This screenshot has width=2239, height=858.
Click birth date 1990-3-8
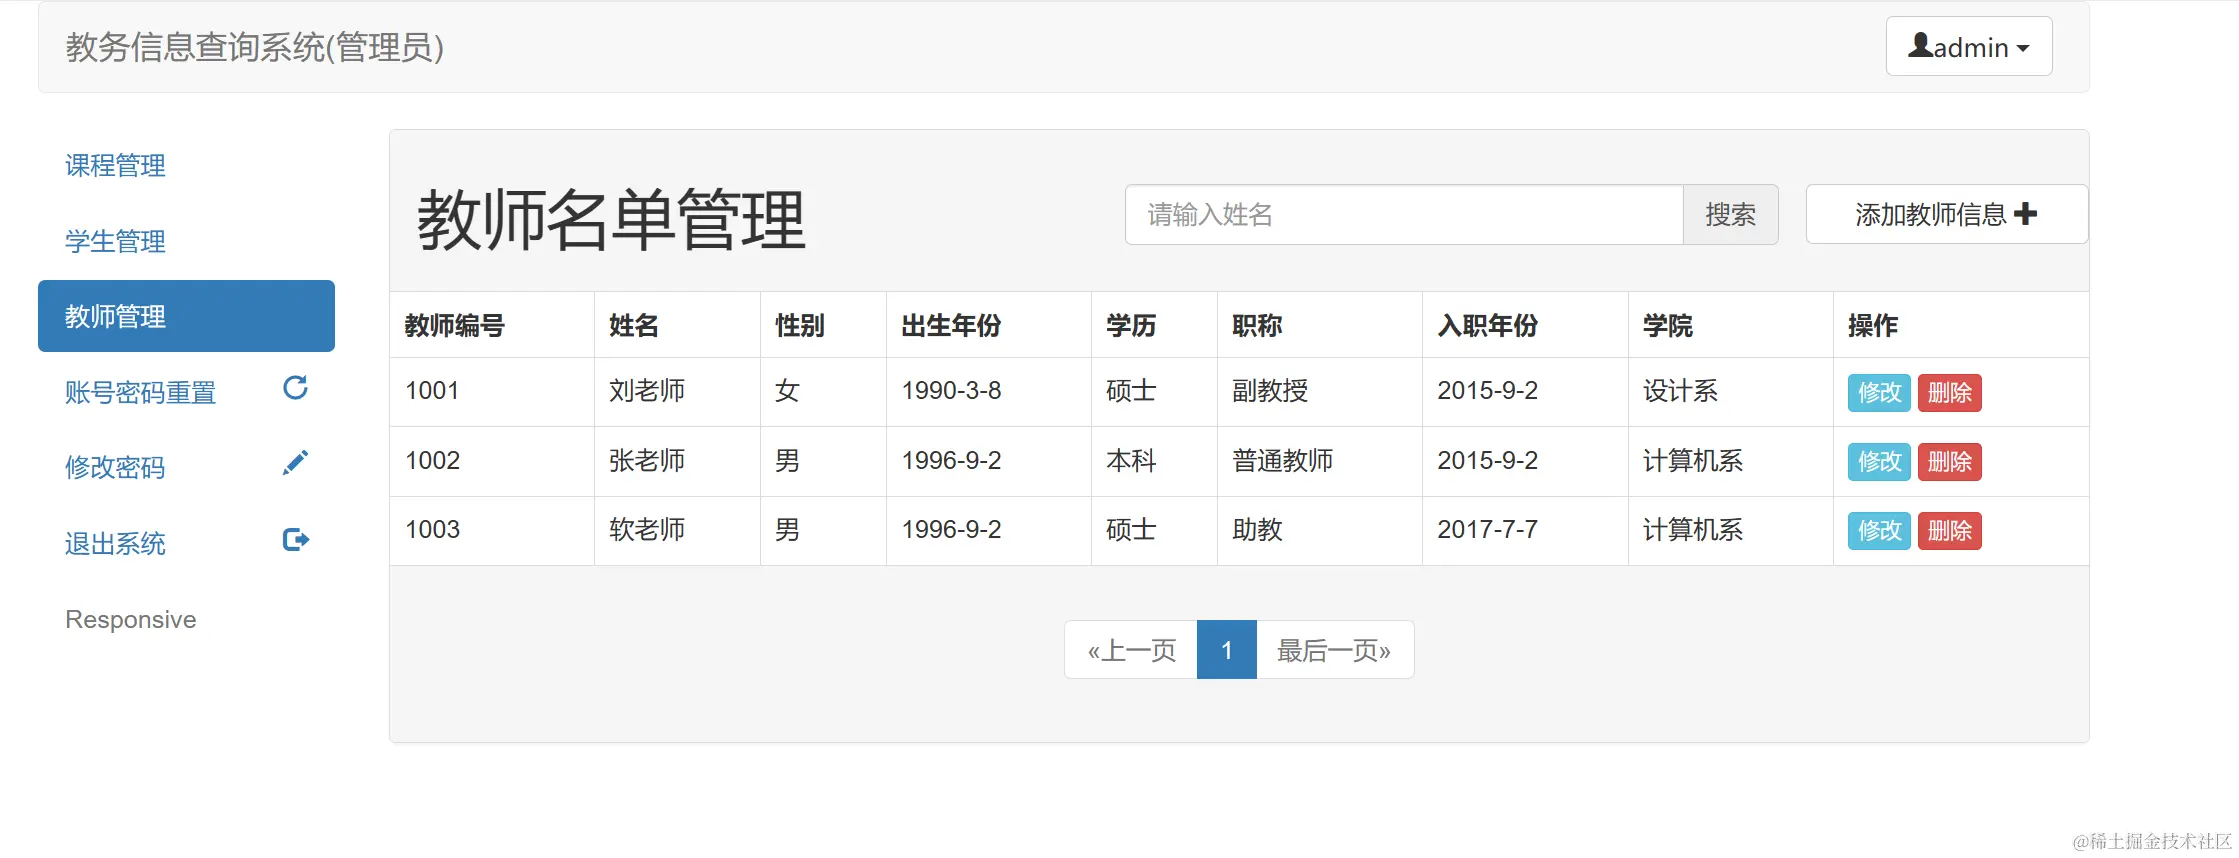951,391
